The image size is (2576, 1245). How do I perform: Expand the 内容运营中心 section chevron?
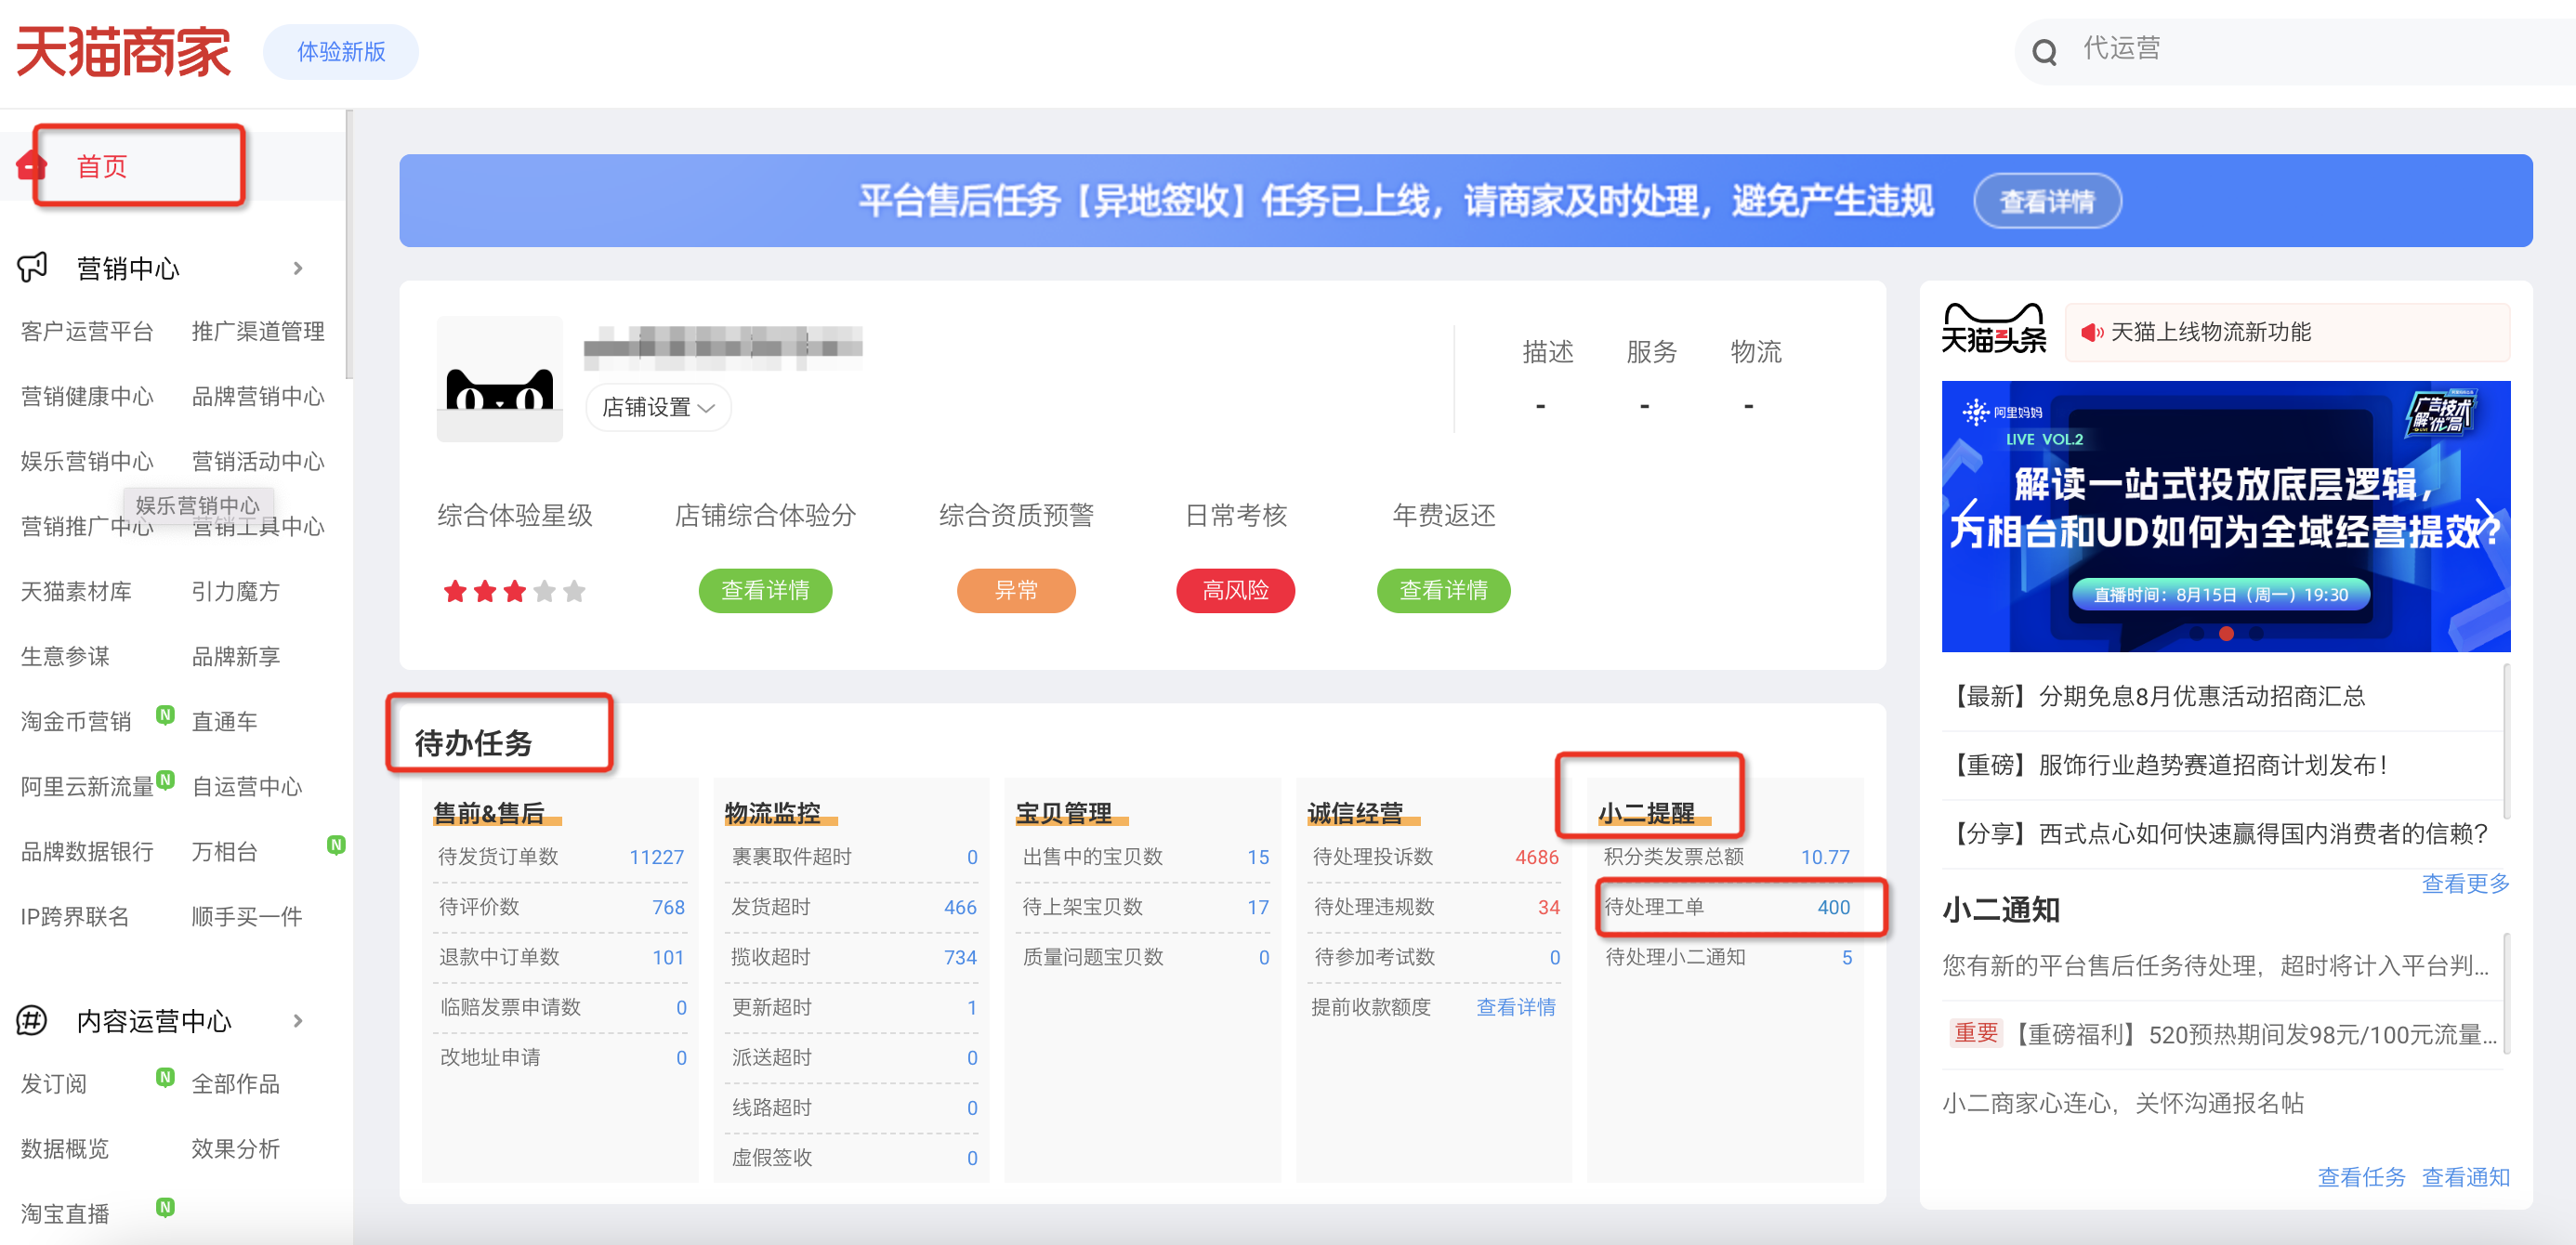[297, 1020]
